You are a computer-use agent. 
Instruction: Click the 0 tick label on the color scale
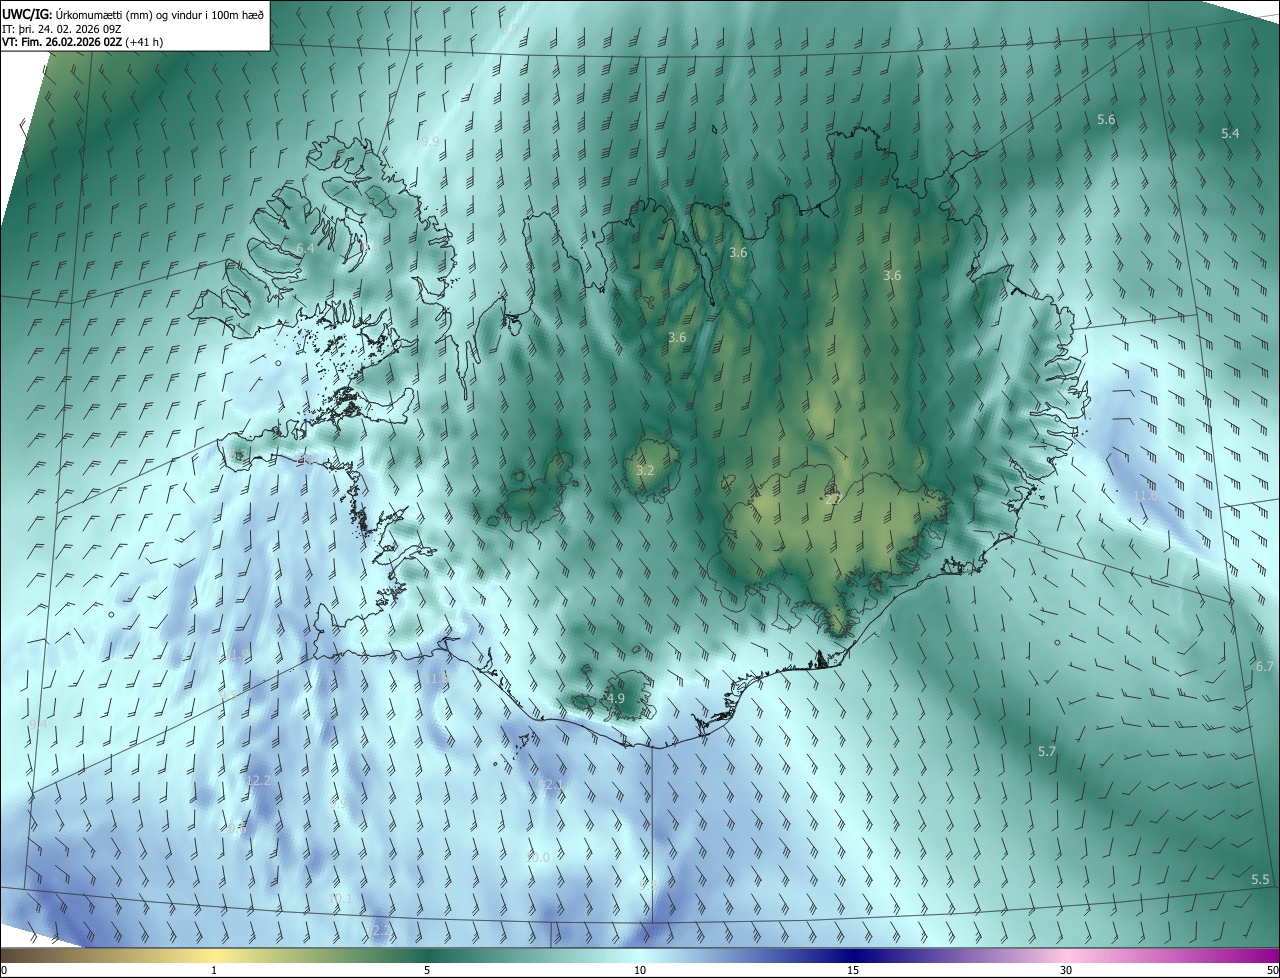[4, 970]
